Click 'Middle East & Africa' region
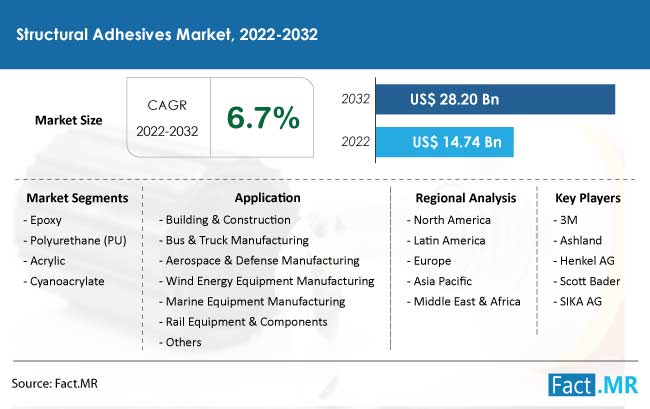 pos(467,301)
